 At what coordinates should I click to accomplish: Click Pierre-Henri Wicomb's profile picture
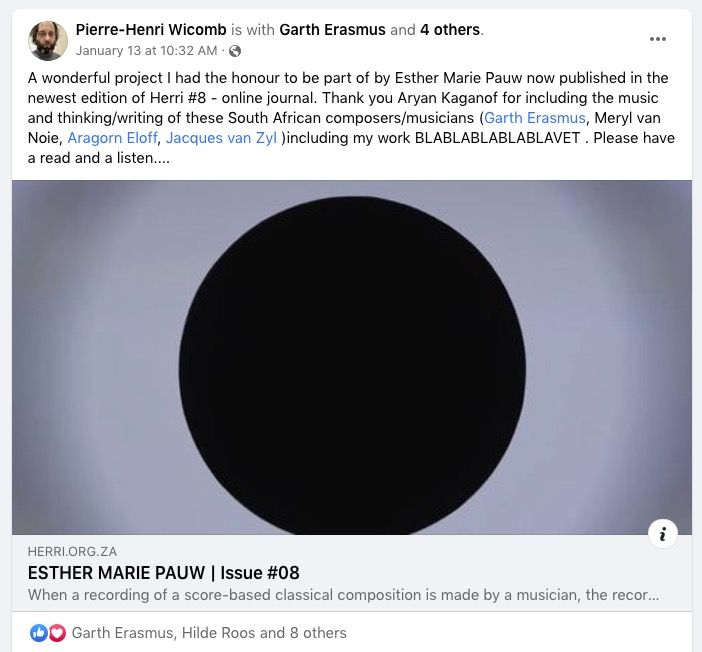[48, 40]
